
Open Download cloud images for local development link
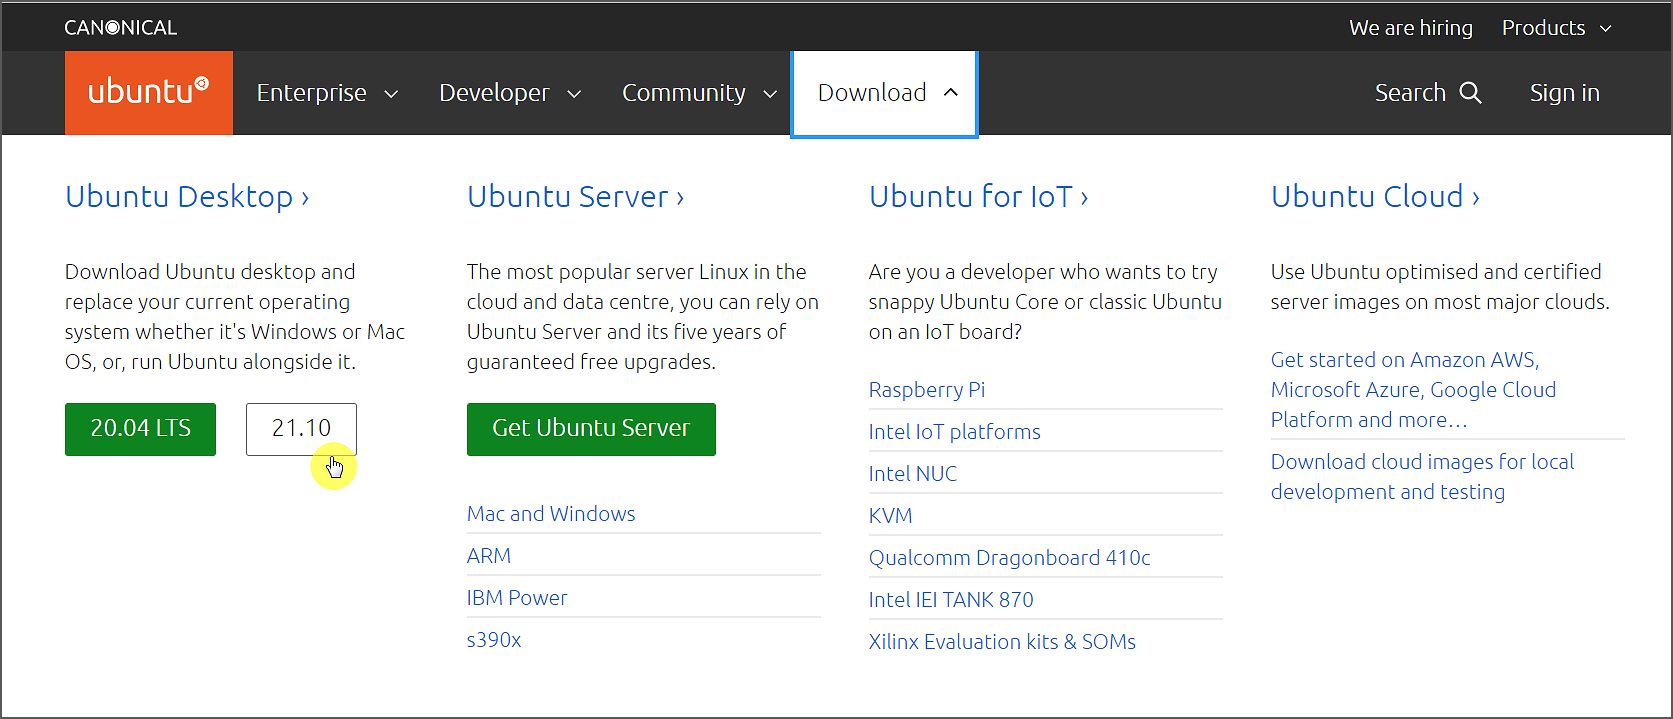click(x=1423, y=477)
